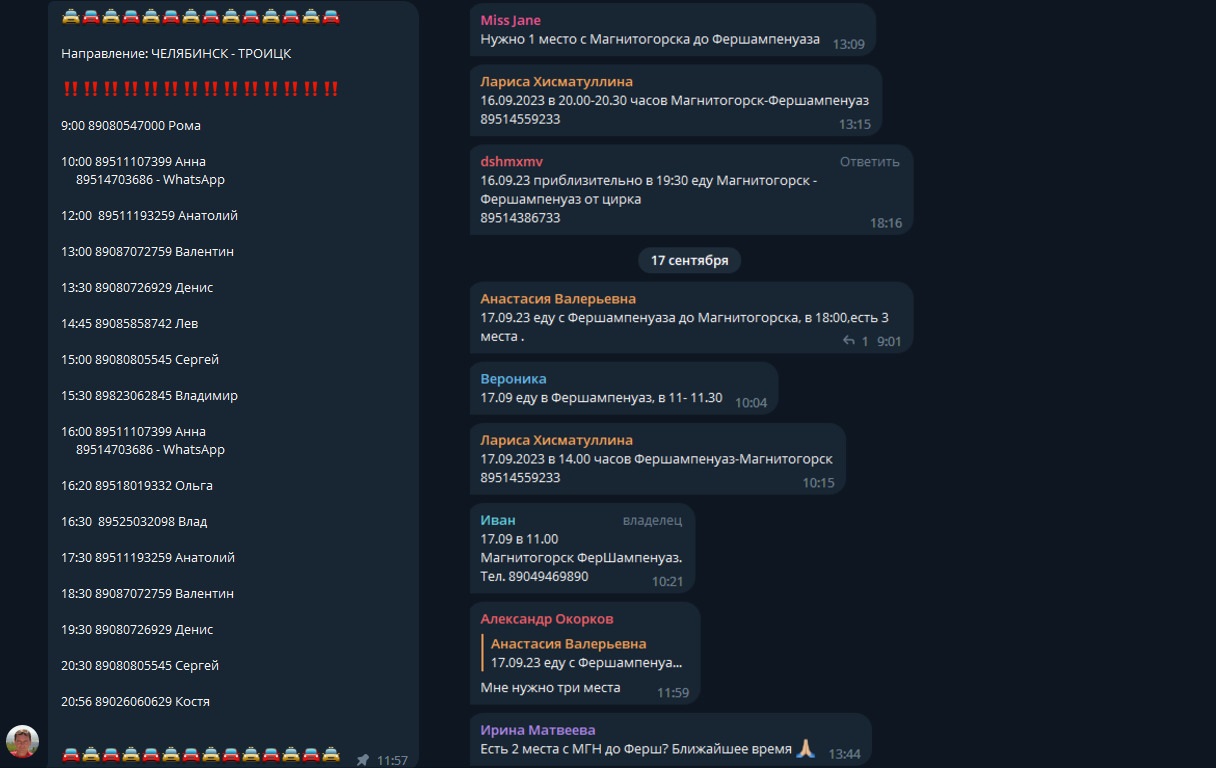Open the quoted Анастасия Валерьевна reply preview
The width and height of the screenshot is (1216, 768).
click(586, 653)
